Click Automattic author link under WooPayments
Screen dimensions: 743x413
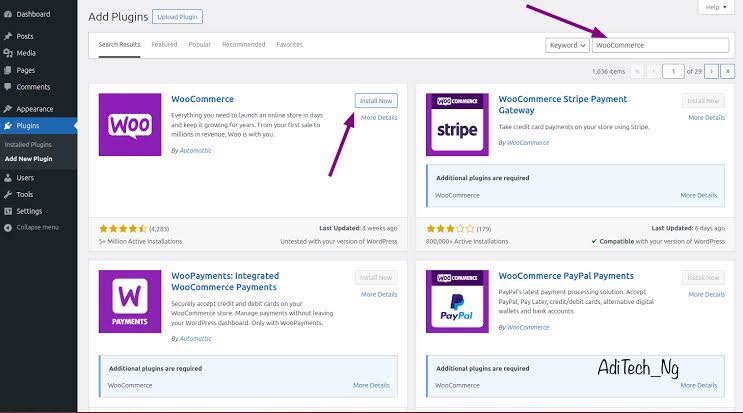point(195,339)
